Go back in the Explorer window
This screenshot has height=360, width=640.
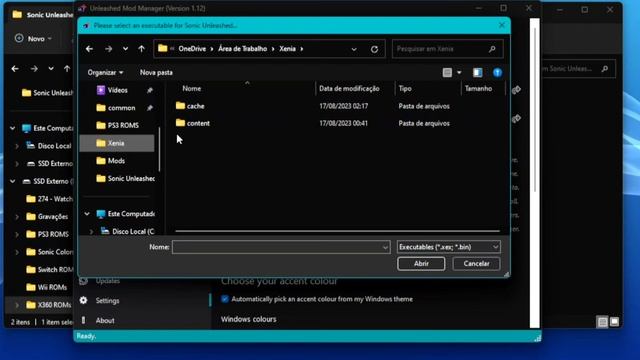[15, 69]
